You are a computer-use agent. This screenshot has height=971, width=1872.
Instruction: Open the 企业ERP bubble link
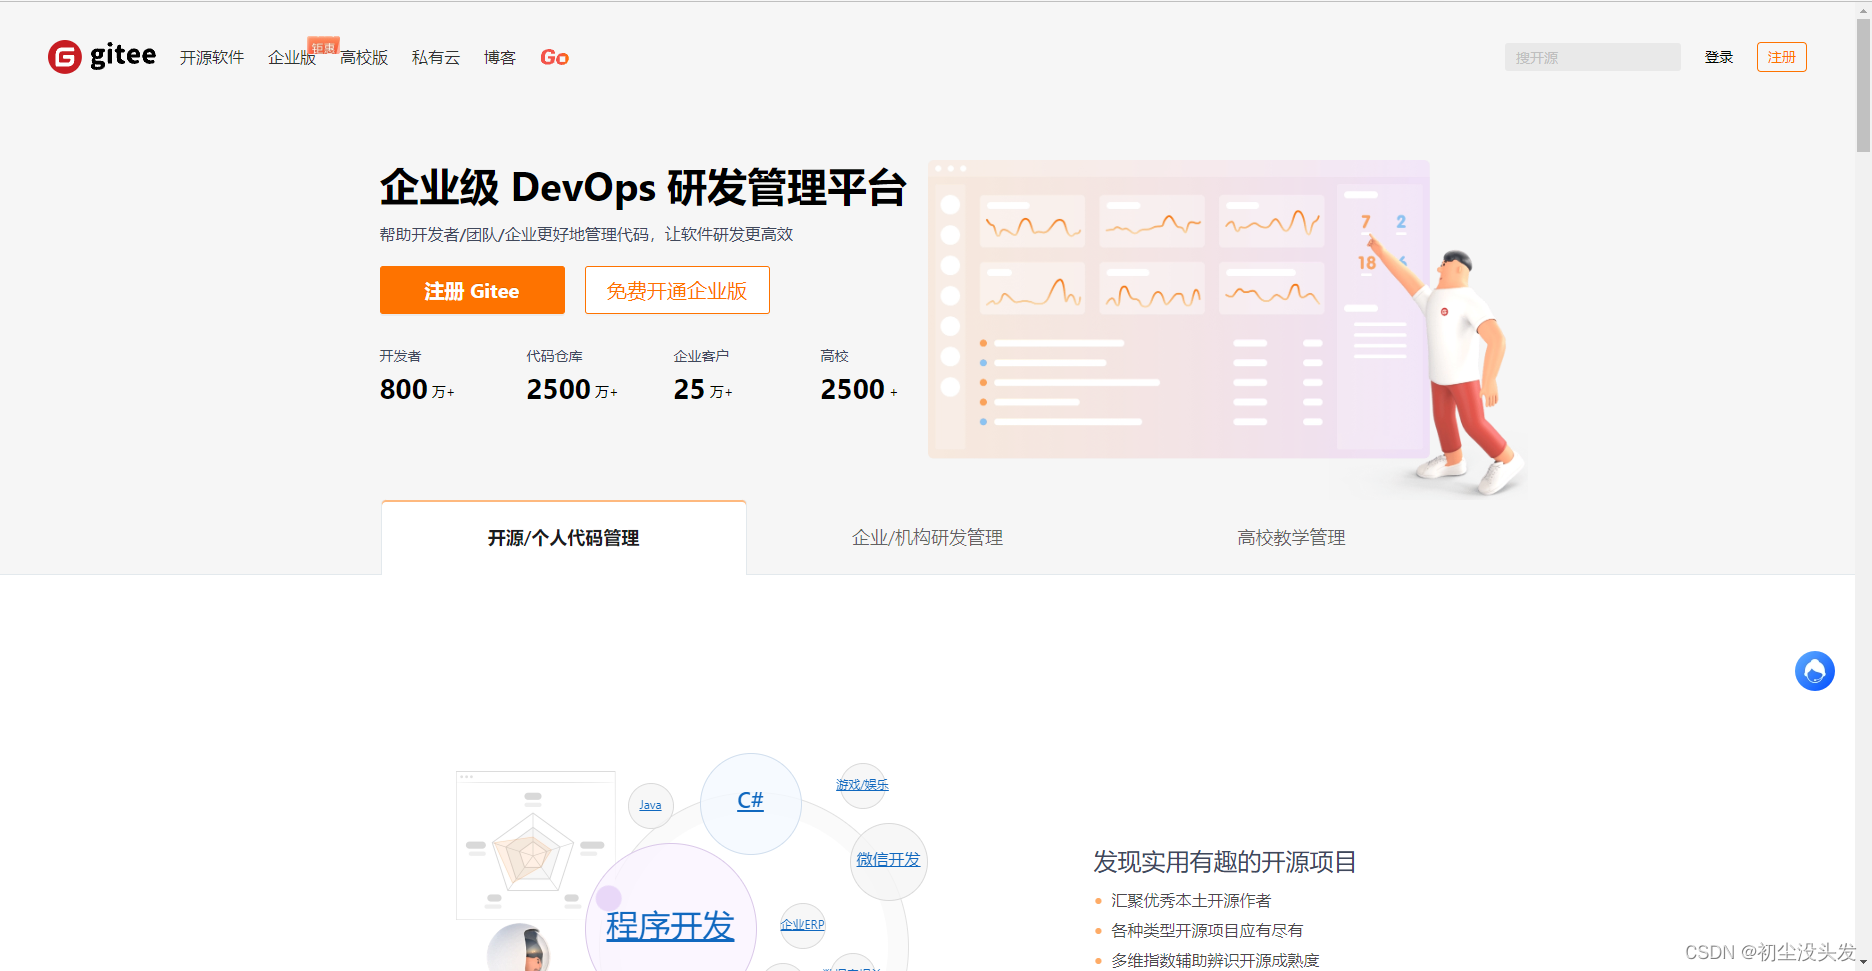[x=802, y=925]
